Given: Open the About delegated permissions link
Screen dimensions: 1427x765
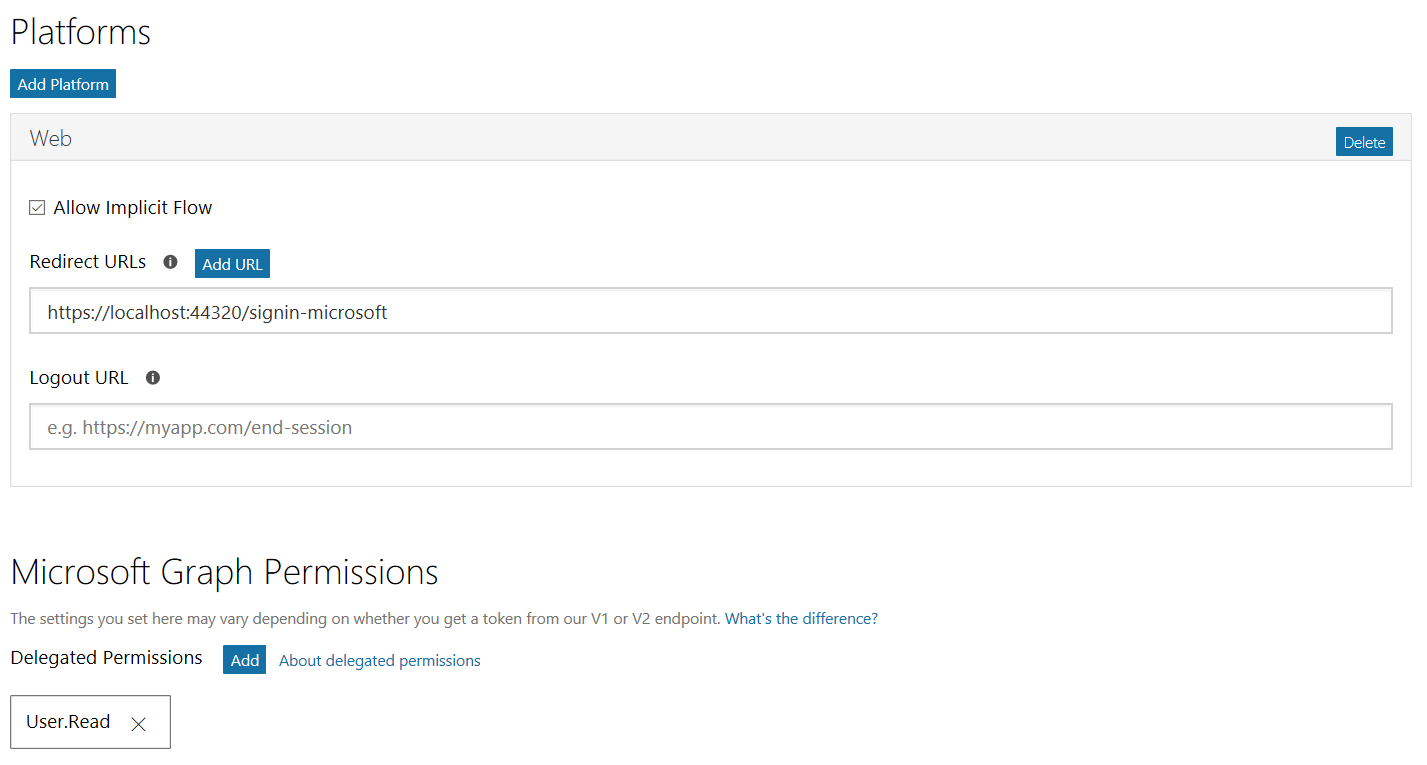Looking at the screenshot, I should click(x=380, y=661).
